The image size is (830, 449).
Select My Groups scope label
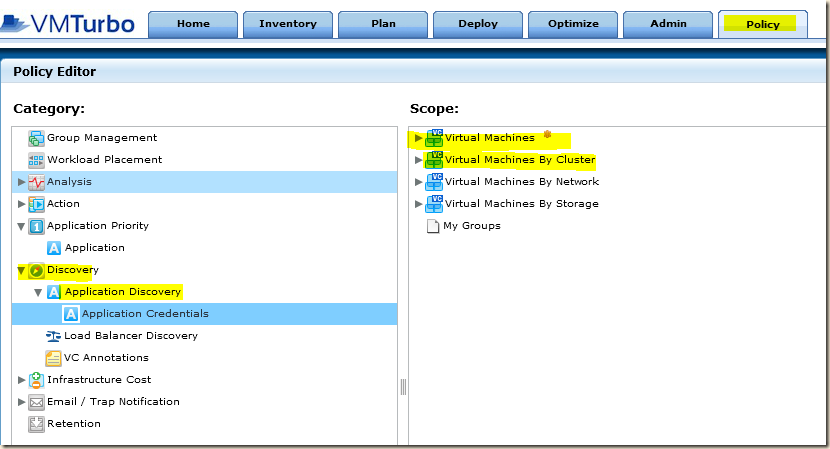click(472, 226)
